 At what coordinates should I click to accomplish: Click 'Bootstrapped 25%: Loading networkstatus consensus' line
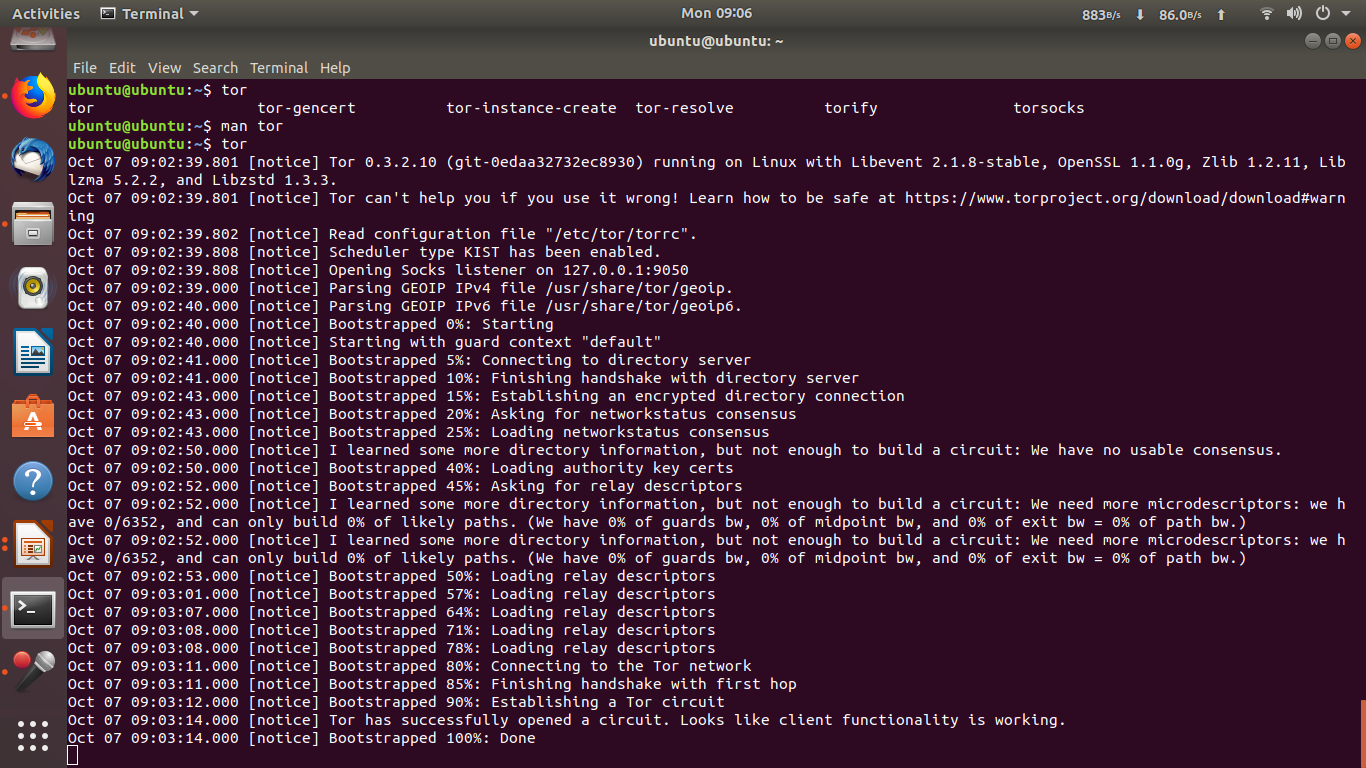tap(549, 432)
